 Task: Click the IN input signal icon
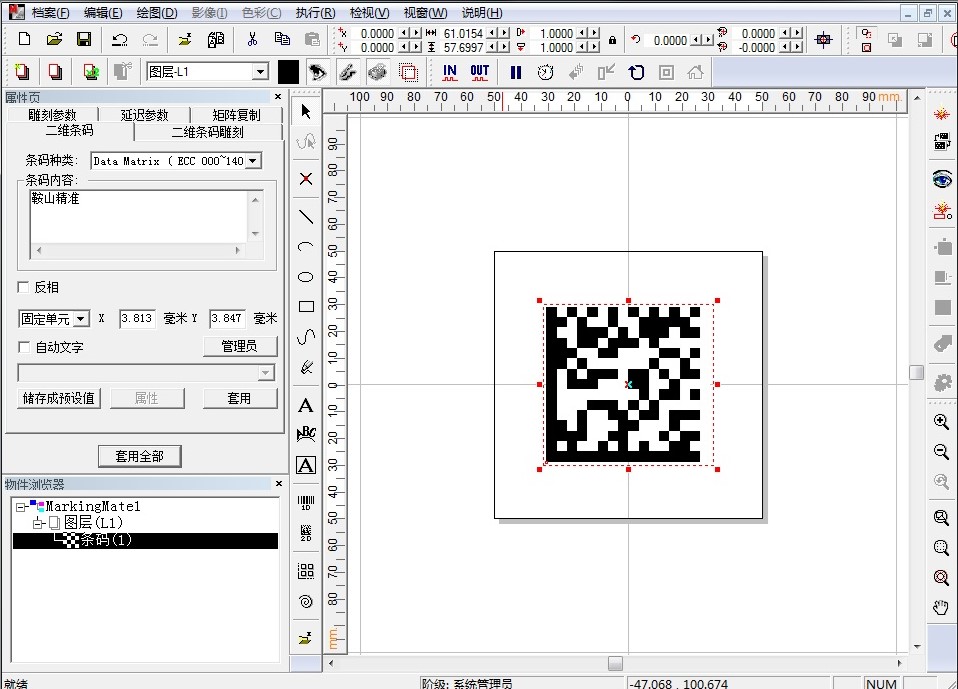pos(450,73)
